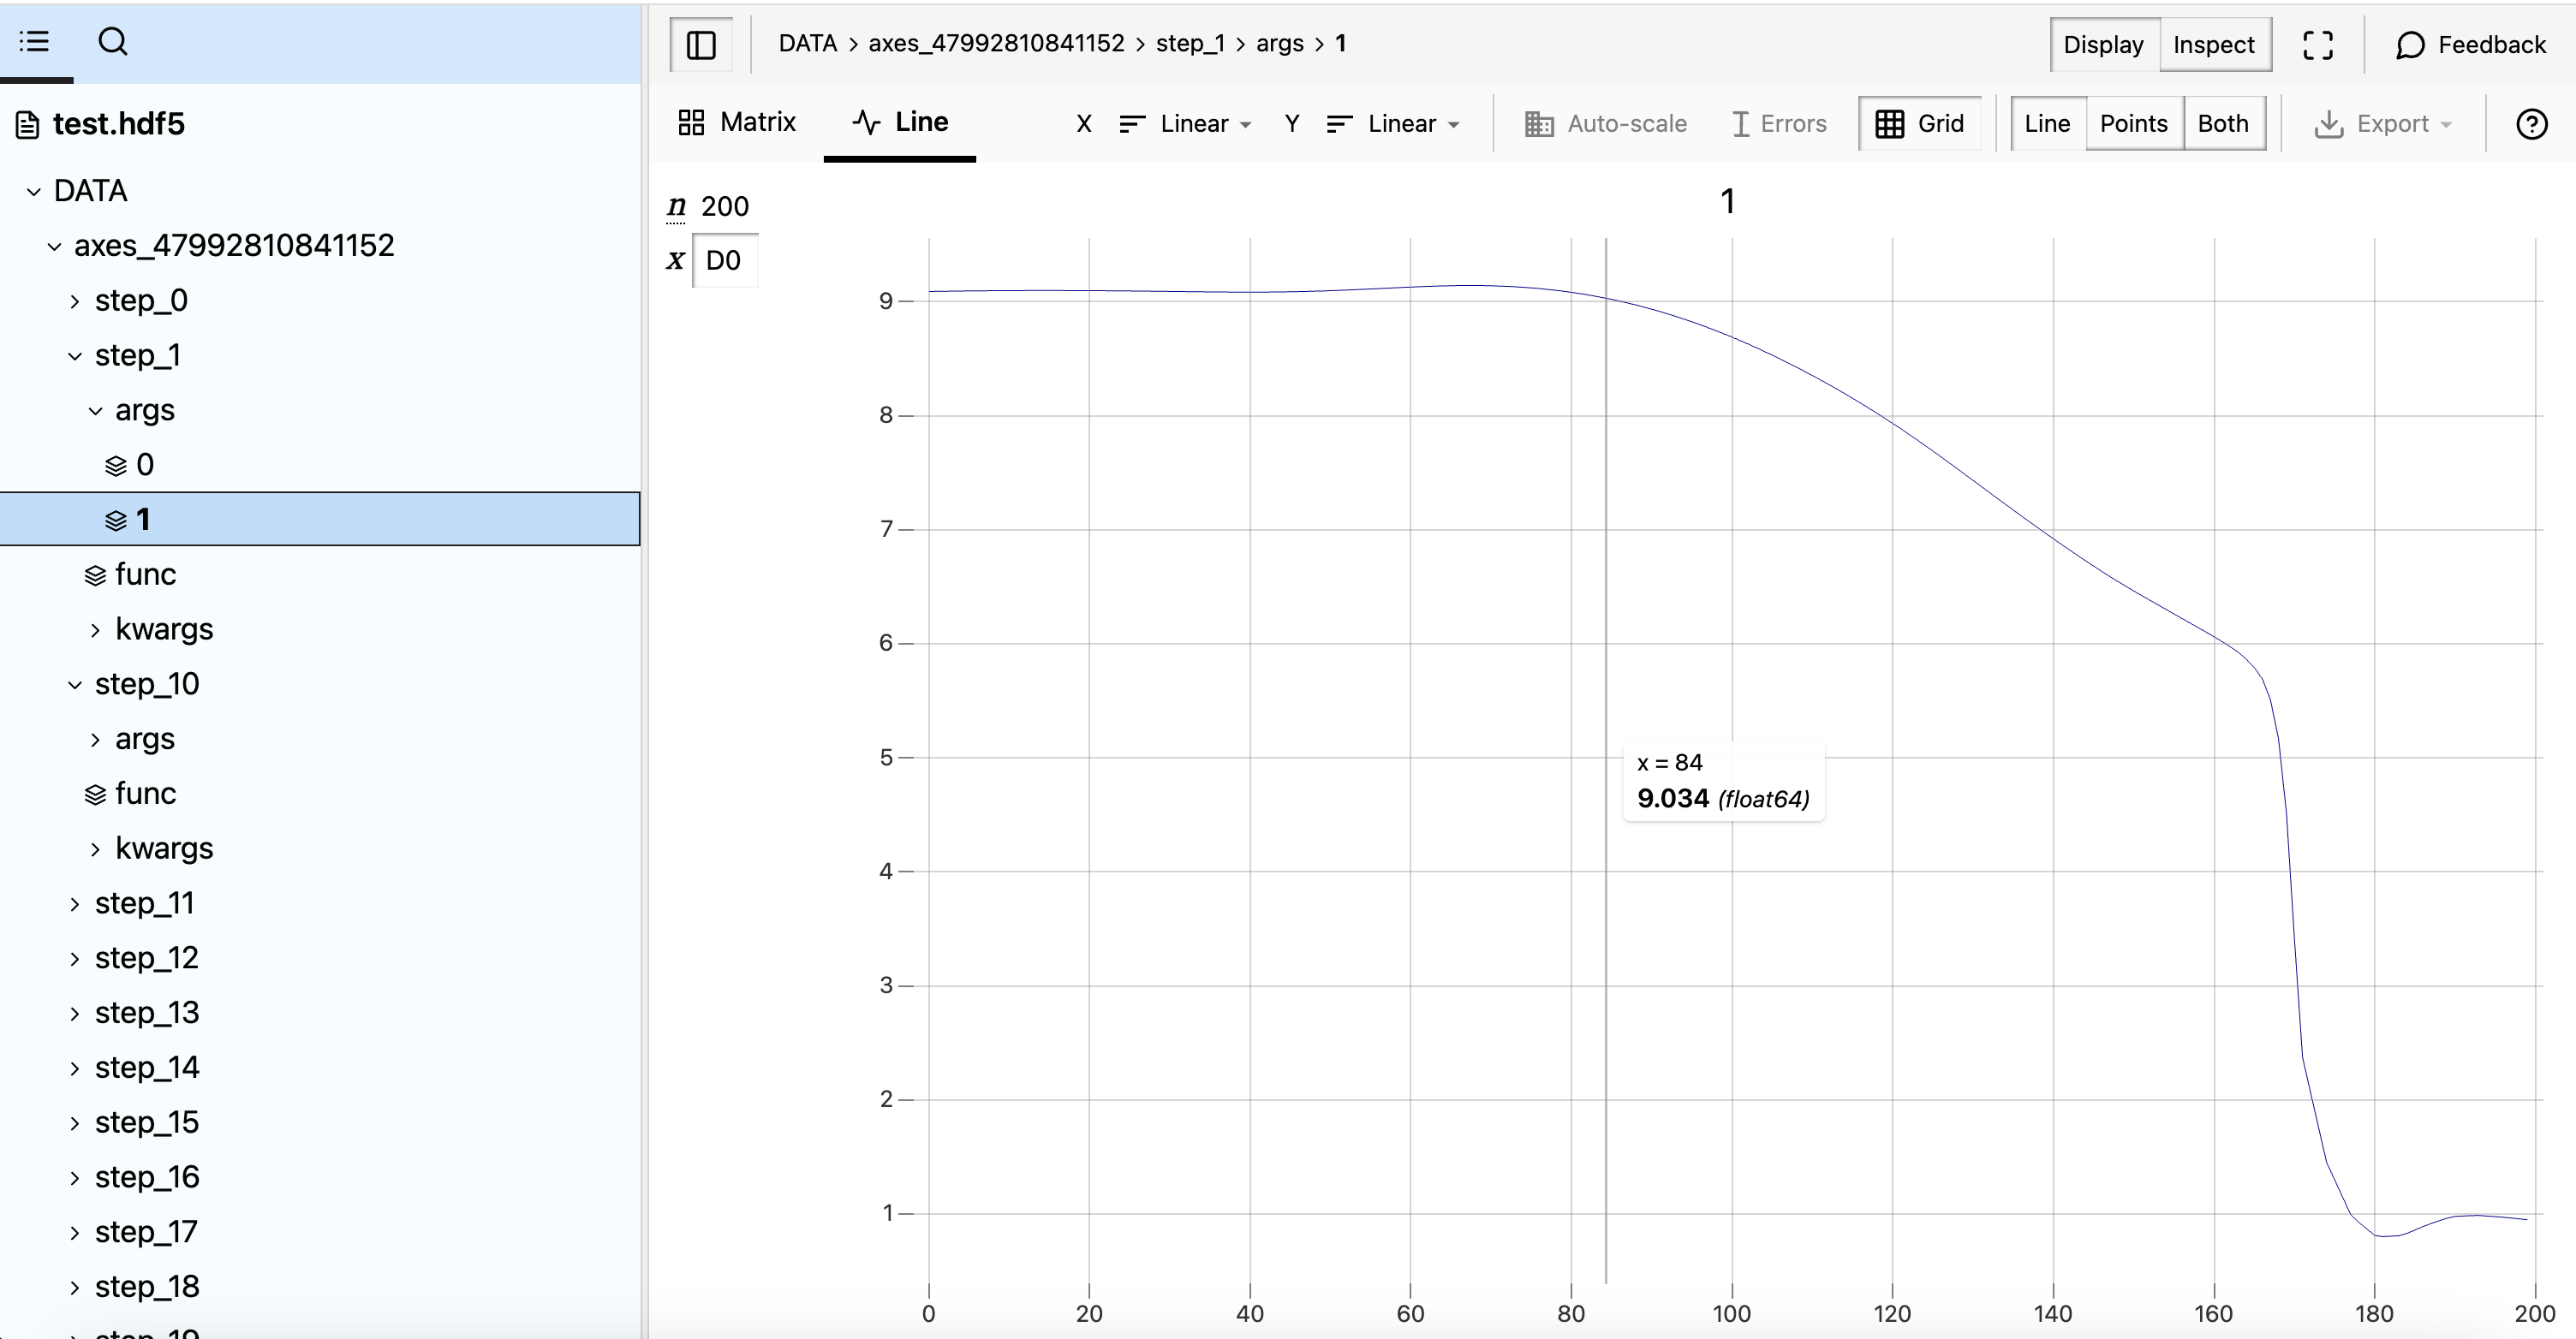The image size is (2576, 1339).
Task: Open the search magnifier in sidebar
Action: [113, 42]
